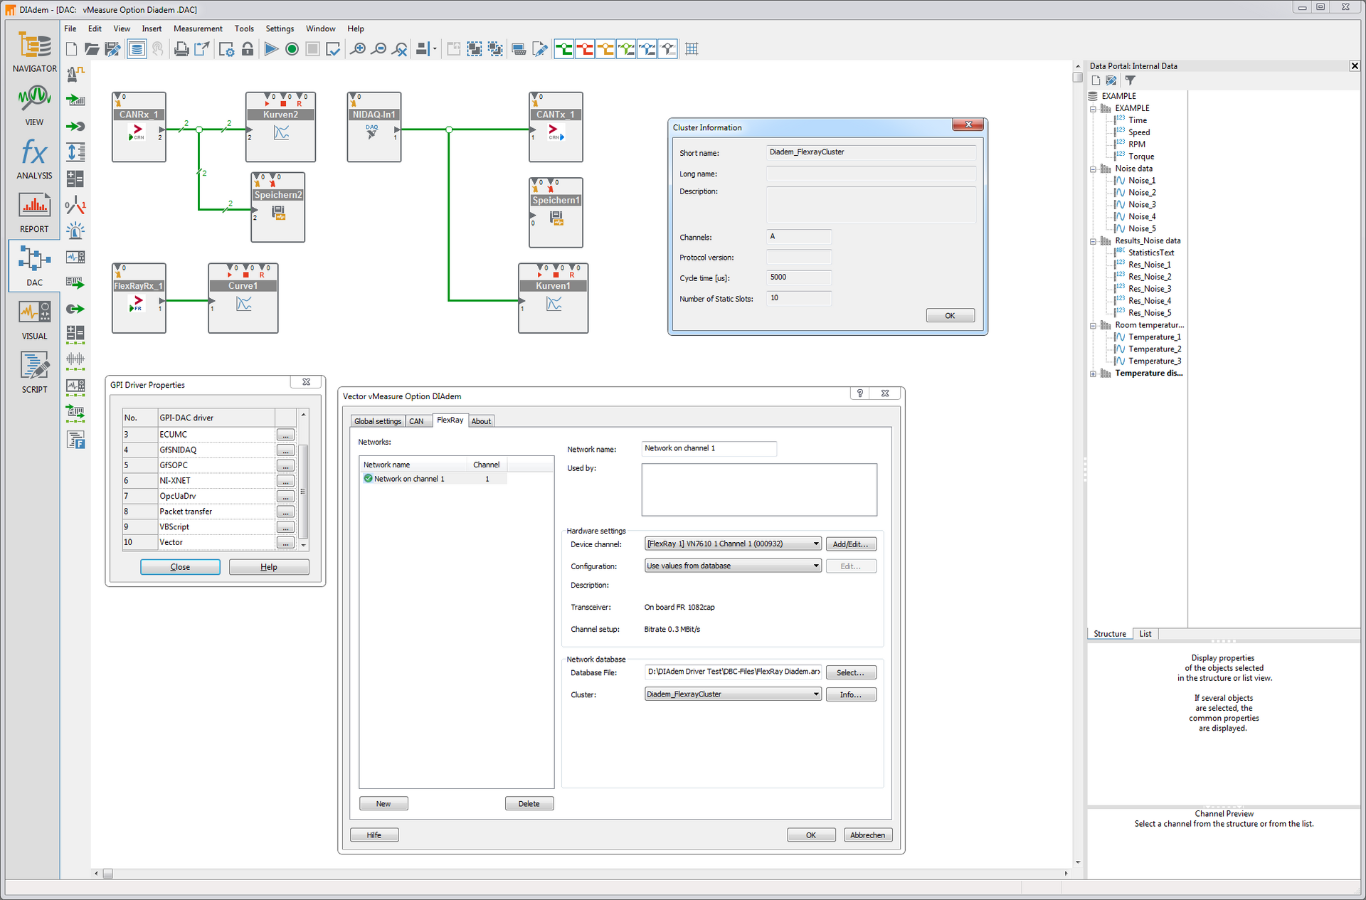Click the Abbrechen button
Viewport: 1366px width, 900px height.
867,835
